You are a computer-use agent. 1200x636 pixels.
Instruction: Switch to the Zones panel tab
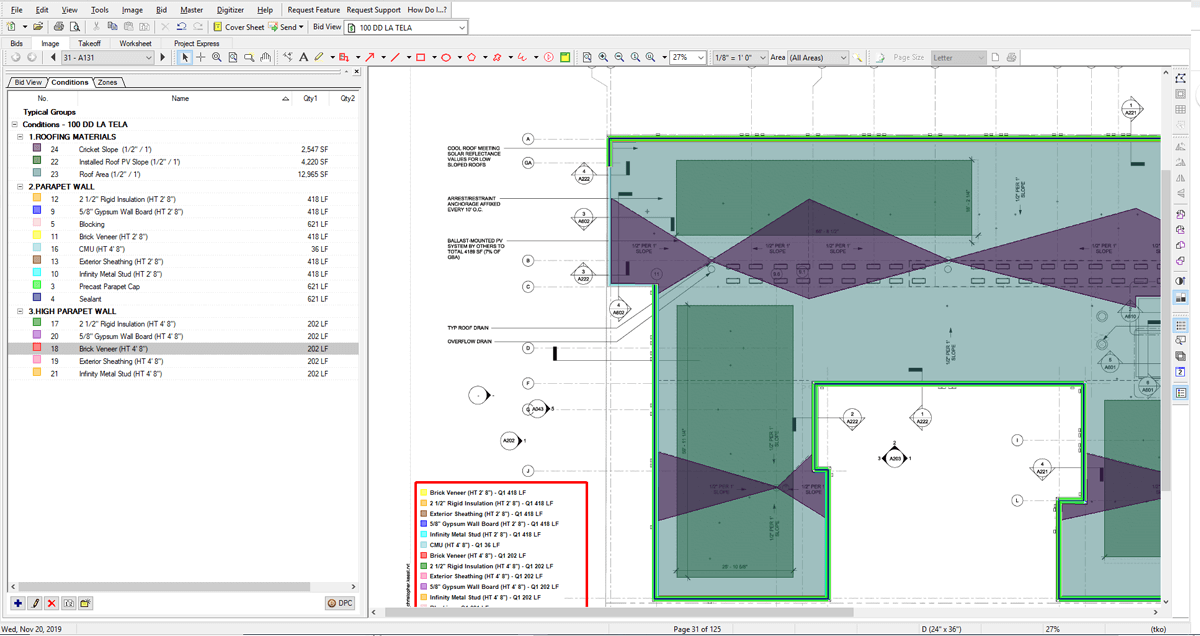coord(107,82)
